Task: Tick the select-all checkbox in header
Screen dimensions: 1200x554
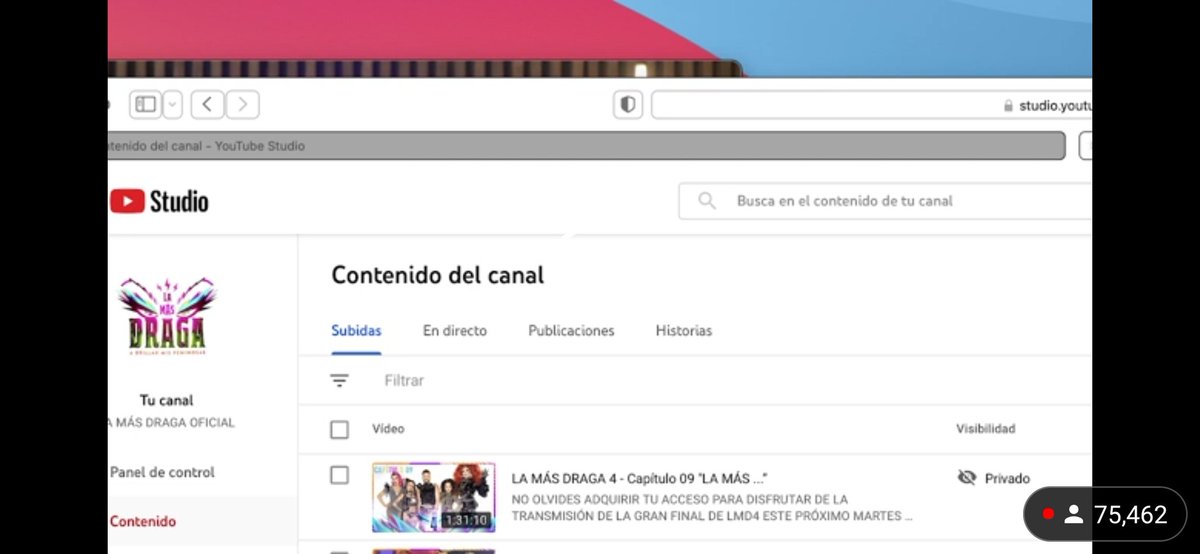Action: click(x=340, y=429)
